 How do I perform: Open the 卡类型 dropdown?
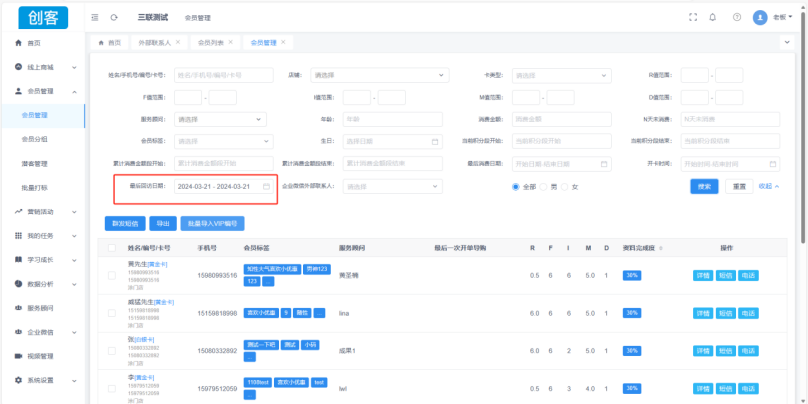562,75
